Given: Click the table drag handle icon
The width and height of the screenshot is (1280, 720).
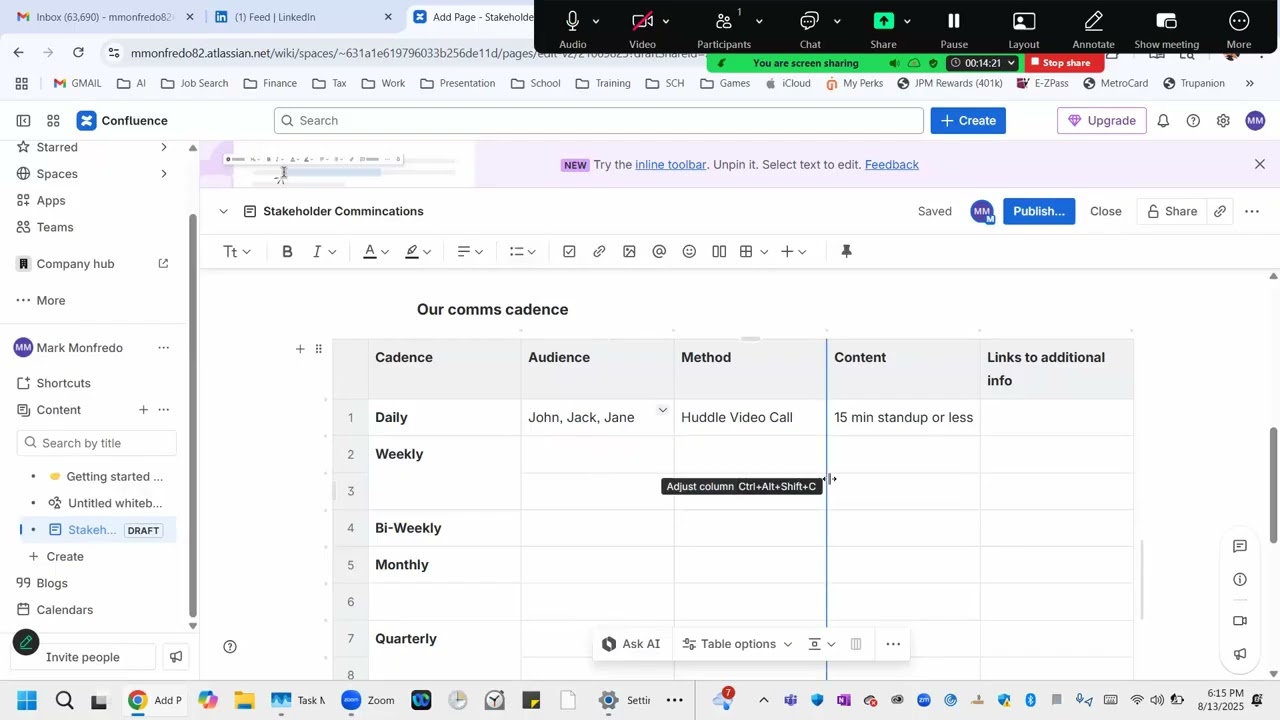Looking at the screenshot, I should pos(319,349).
